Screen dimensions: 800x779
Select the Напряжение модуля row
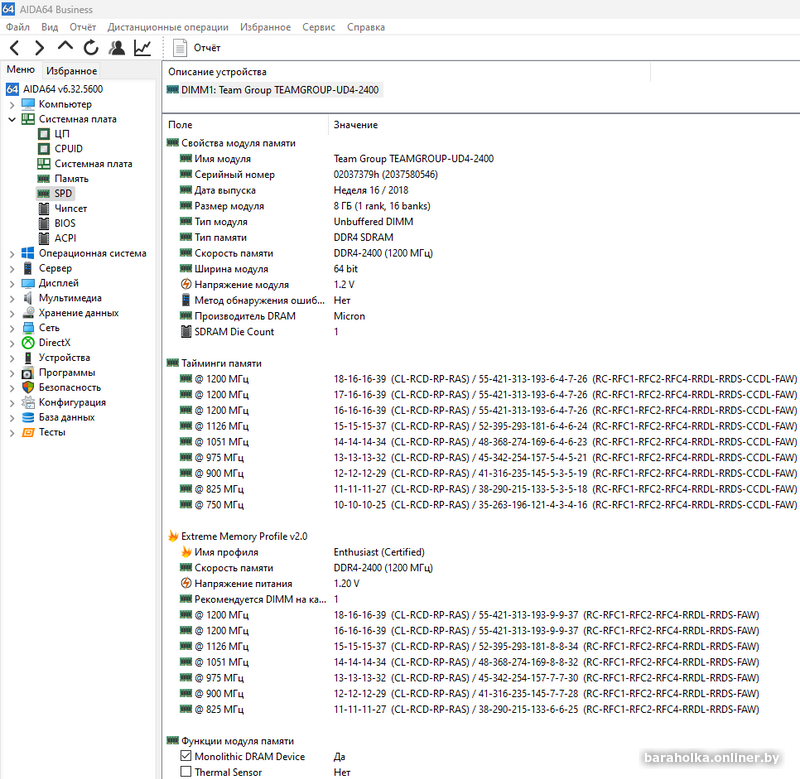[x=267, y=285]
